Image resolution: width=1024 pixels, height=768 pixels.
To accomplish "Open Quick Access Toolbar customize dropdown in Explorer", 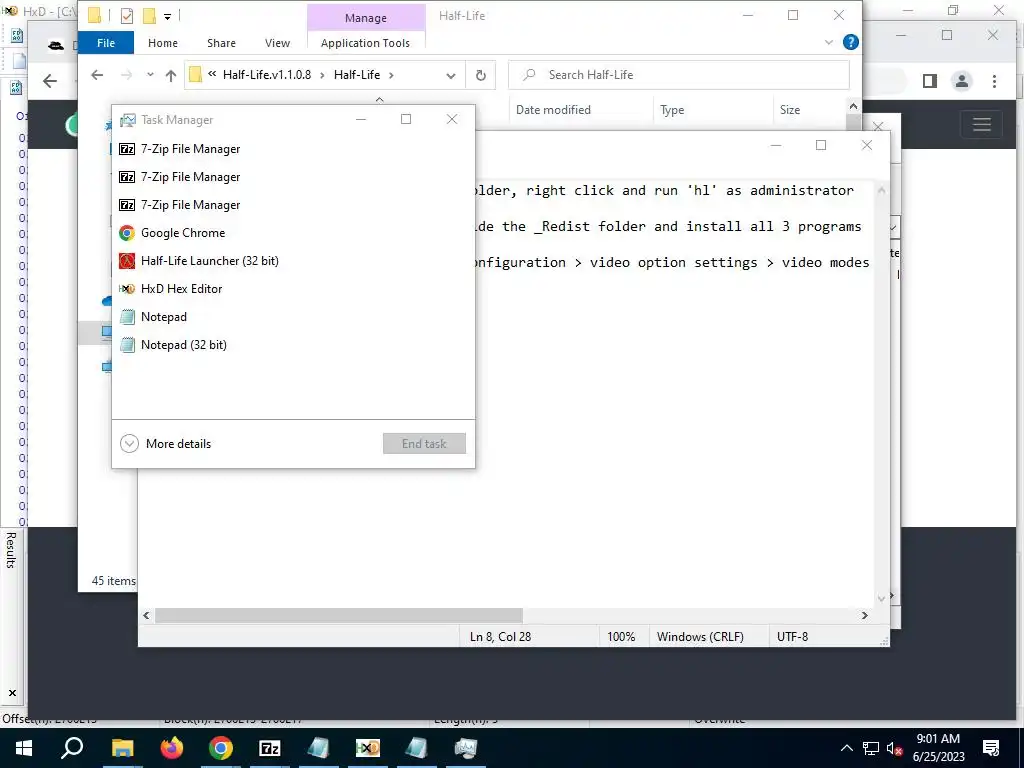I will pos(167,16).
